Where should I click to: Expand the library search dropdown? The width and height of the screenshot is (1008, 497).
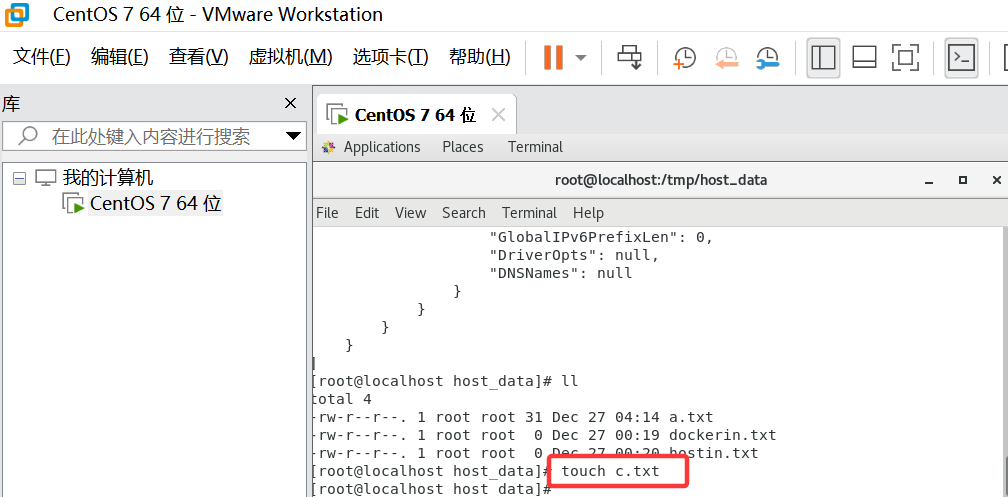coord(294,136)
